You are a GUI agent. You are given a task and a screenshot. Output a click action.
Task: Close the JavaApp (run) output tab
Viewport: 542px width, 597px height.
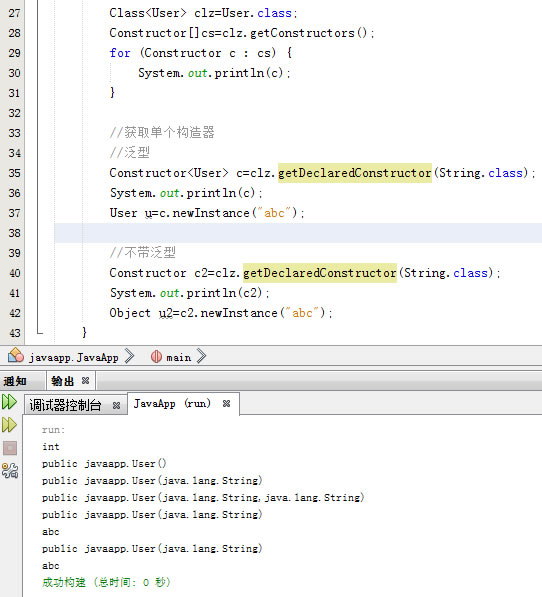coord(226,403)
